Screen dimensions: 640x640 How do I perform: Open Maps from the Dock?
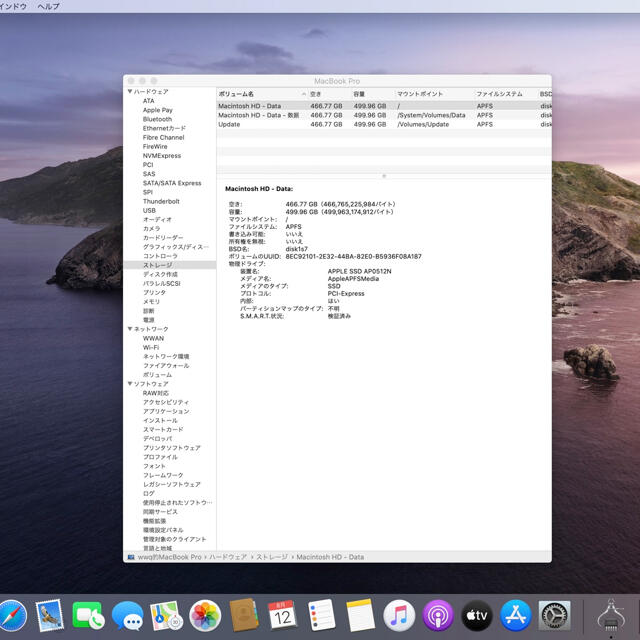click(166, 616)
